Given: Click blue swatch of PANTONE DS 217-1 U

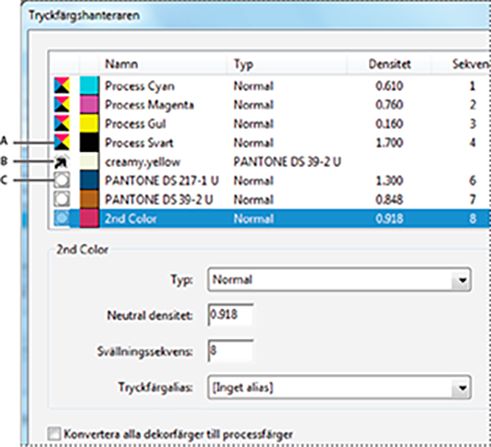Looking at the screenshot, I should (89, 180).
